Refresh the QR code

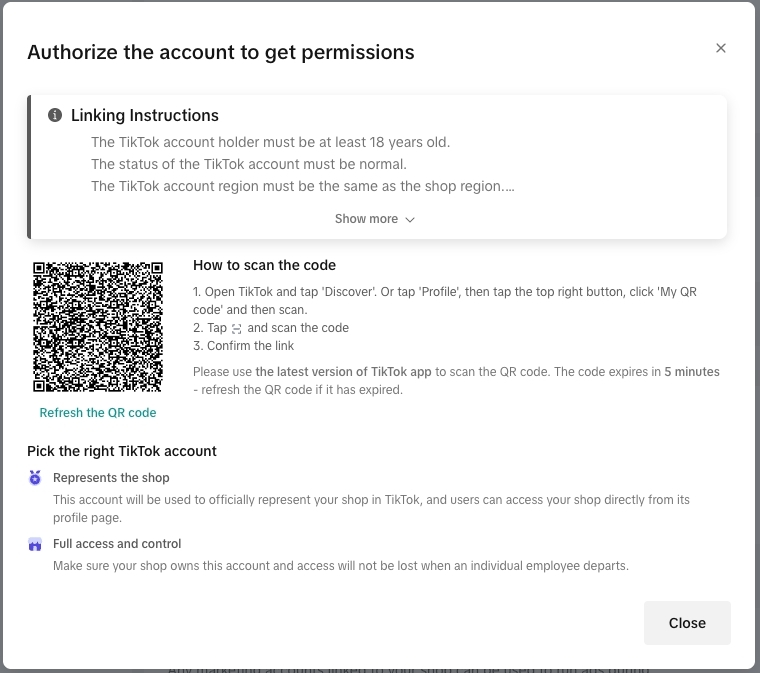(x=98, y=413)
